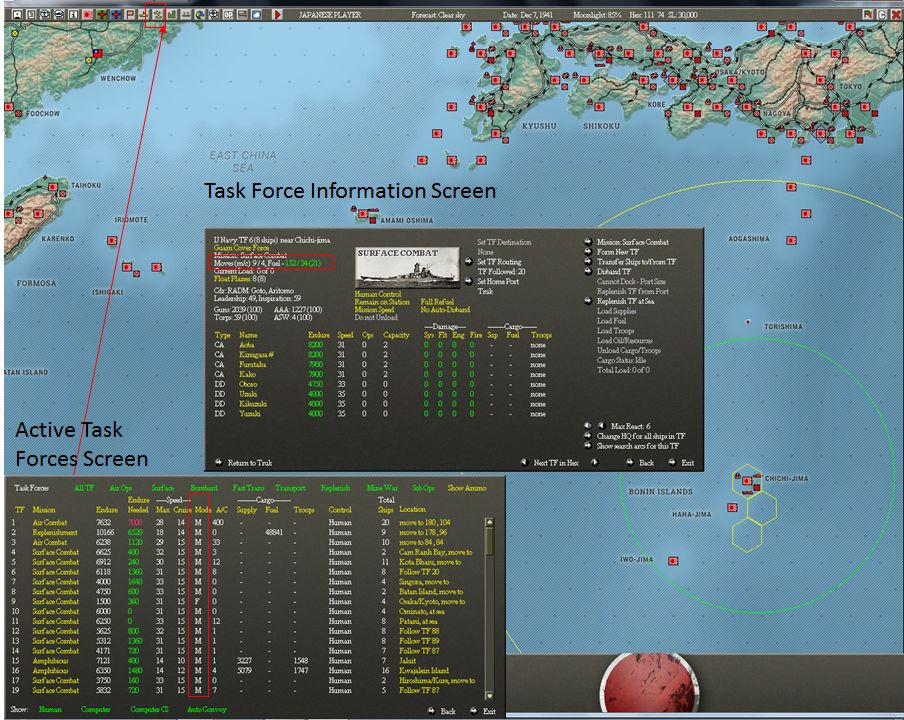Click the Task Forces list scroll-up arrow

tap(489, 523)
